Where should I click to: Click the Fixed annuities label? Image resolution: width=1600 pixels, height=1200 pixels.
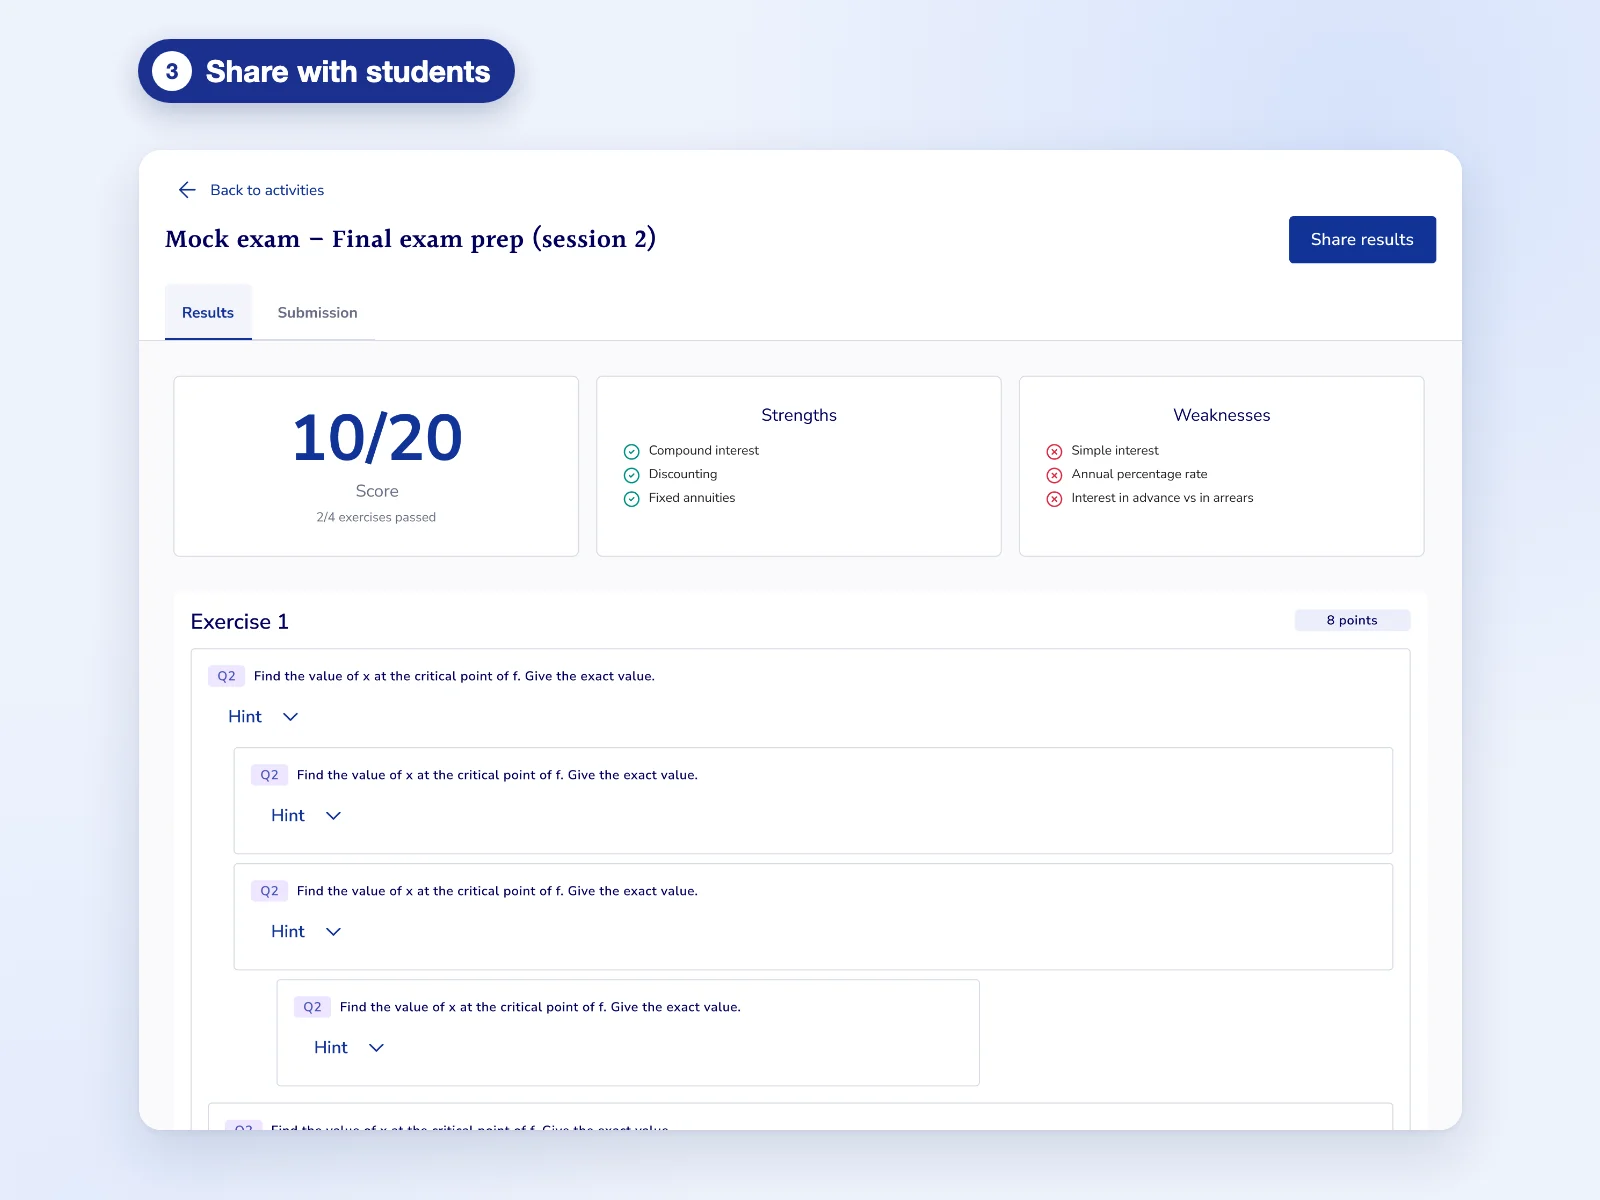pyautogui.click(x=692, y=498)
